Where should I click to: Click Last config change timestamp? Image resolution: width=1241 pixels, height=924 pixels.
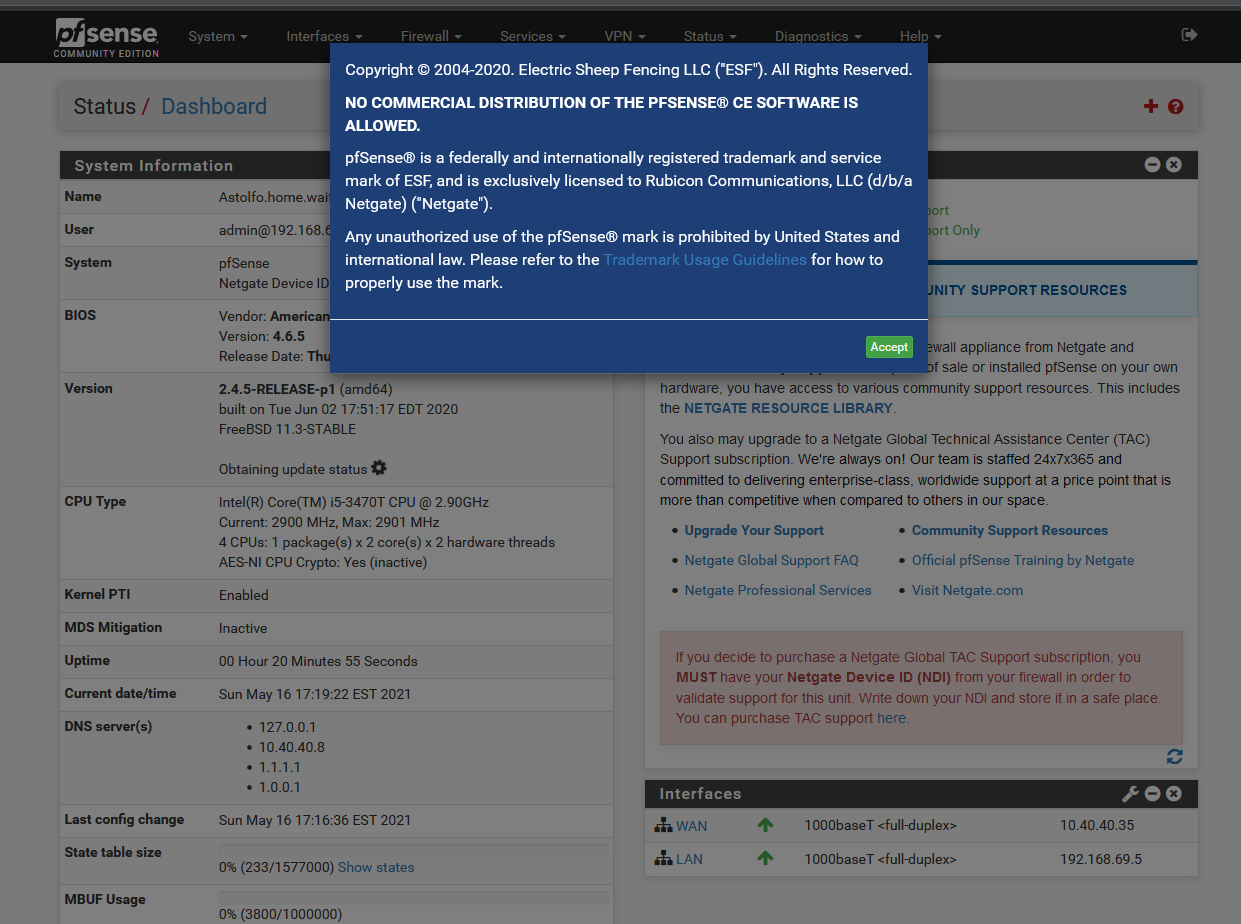point(315,820)
